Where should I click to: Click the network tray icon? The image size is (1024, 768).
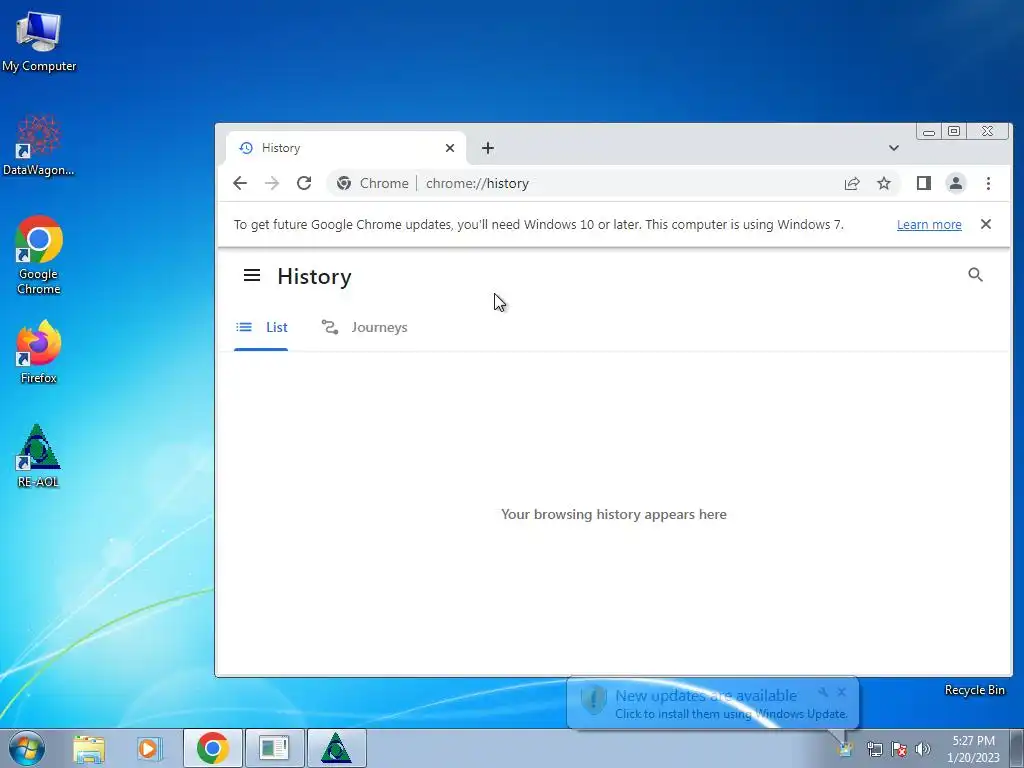pos(874,749)
